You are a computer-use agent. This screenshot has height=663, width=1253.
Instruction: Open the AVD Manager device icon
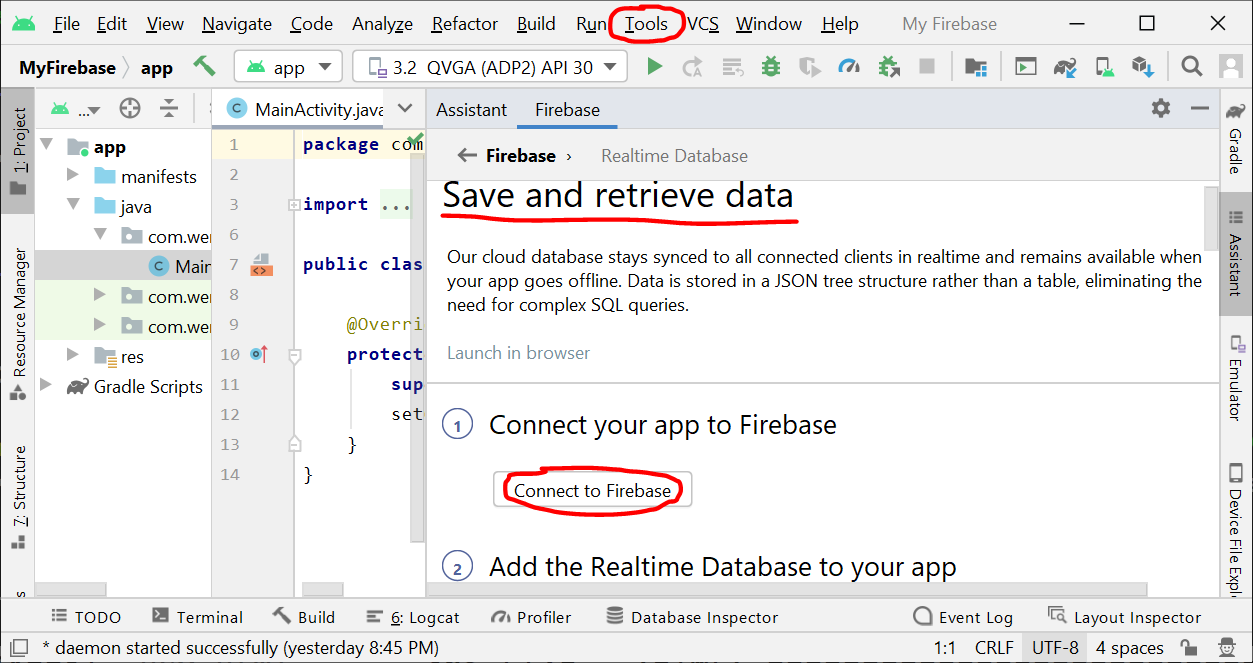pyautogui.click(x=1104, y=67)
